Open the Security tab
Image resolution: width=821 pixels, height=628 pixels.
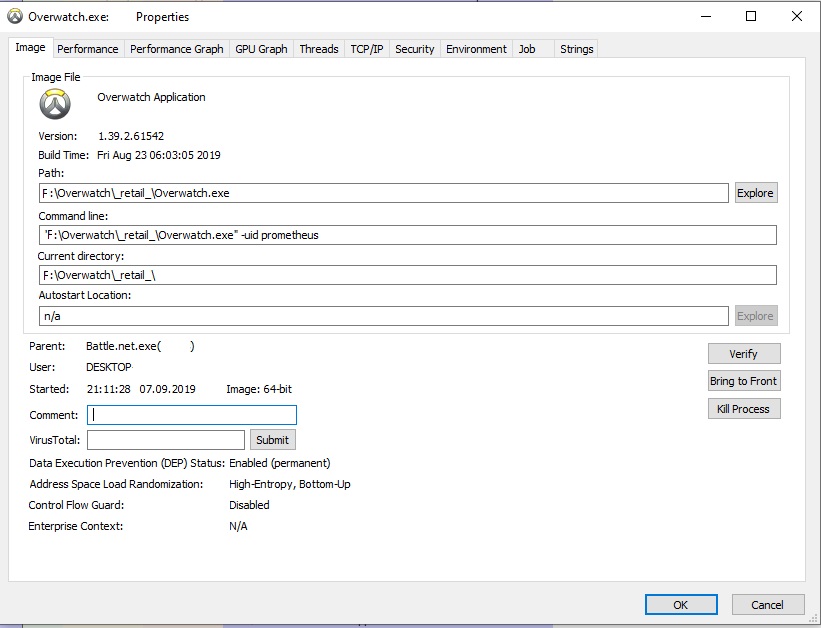pyautogui.click(x=415, y=49)
